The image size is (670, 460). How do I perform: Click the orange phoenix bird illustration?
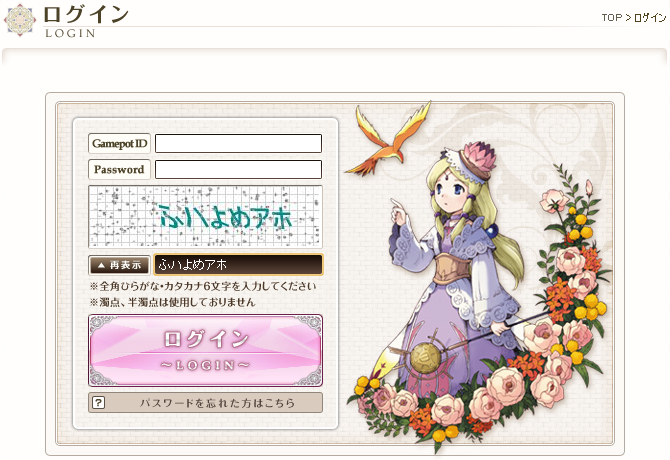point(388,138)
